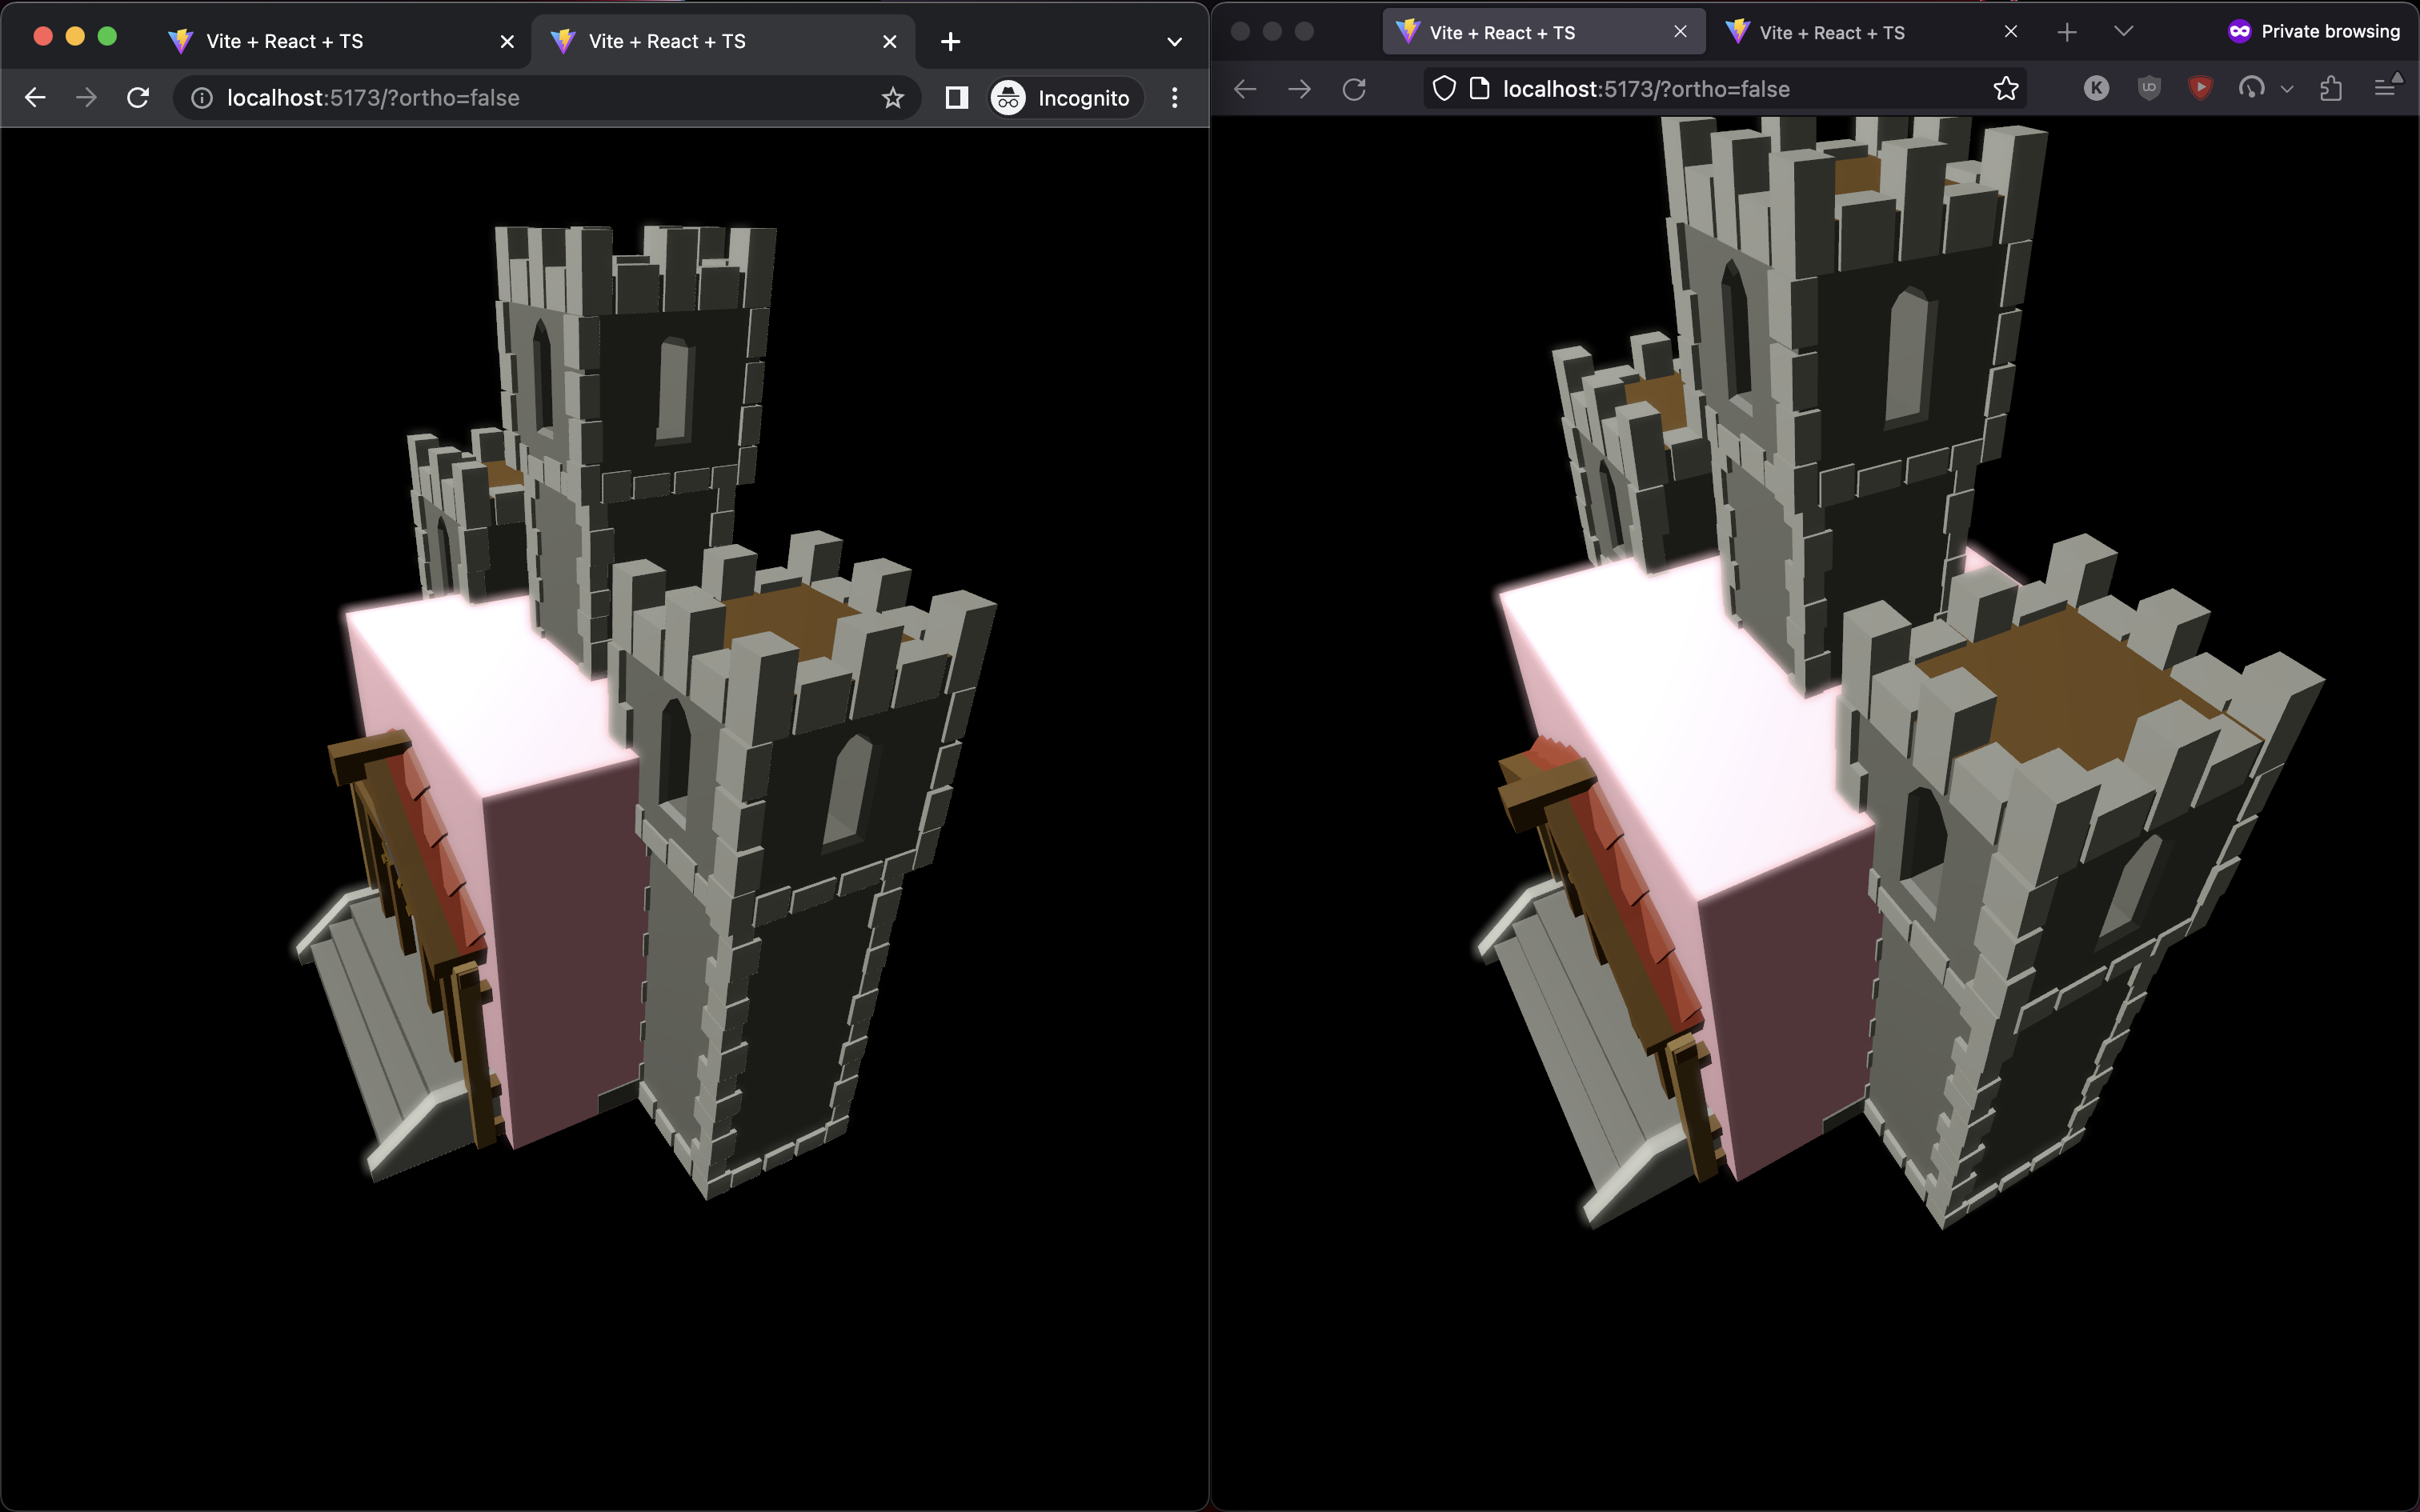Bookmark the page with Chrome's star icon
The image size is (2420, 1512).
[892, 97]
